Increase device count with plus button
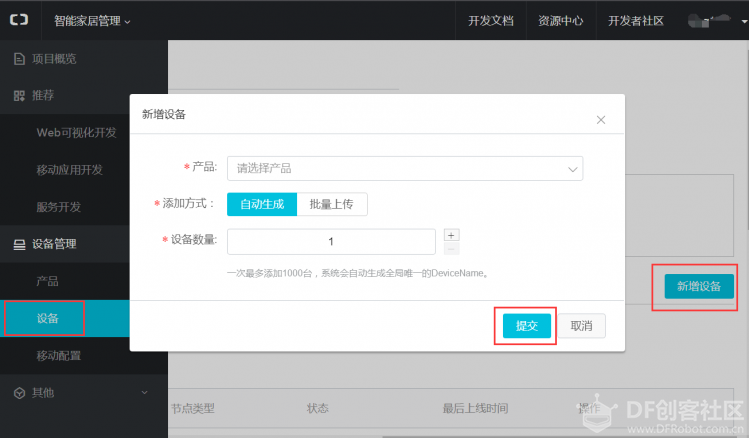The height and width of the screenshot is (438, 749). pos(451,235)
